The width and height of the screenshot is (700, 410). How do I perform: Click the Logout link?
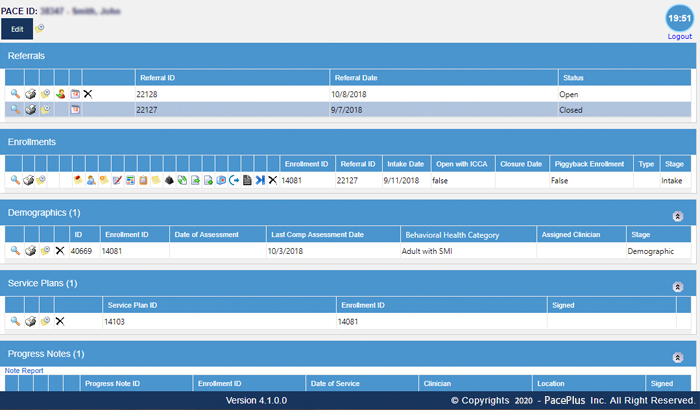[679, 37]
